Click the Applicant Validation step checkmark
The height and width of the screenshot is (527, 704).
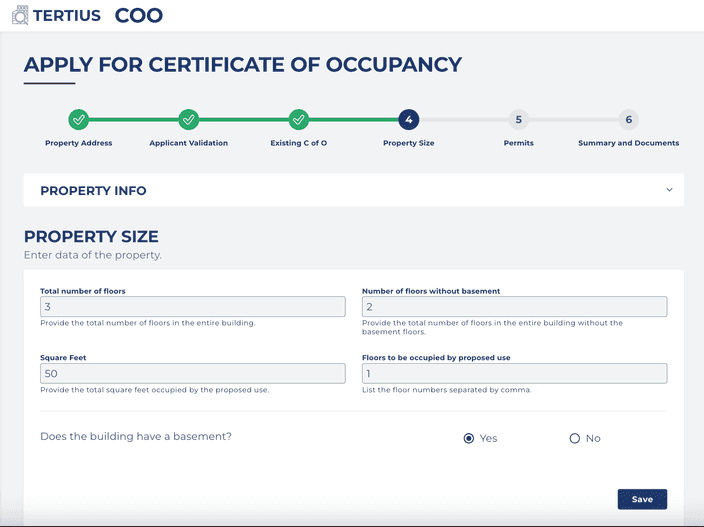(189, 120)
